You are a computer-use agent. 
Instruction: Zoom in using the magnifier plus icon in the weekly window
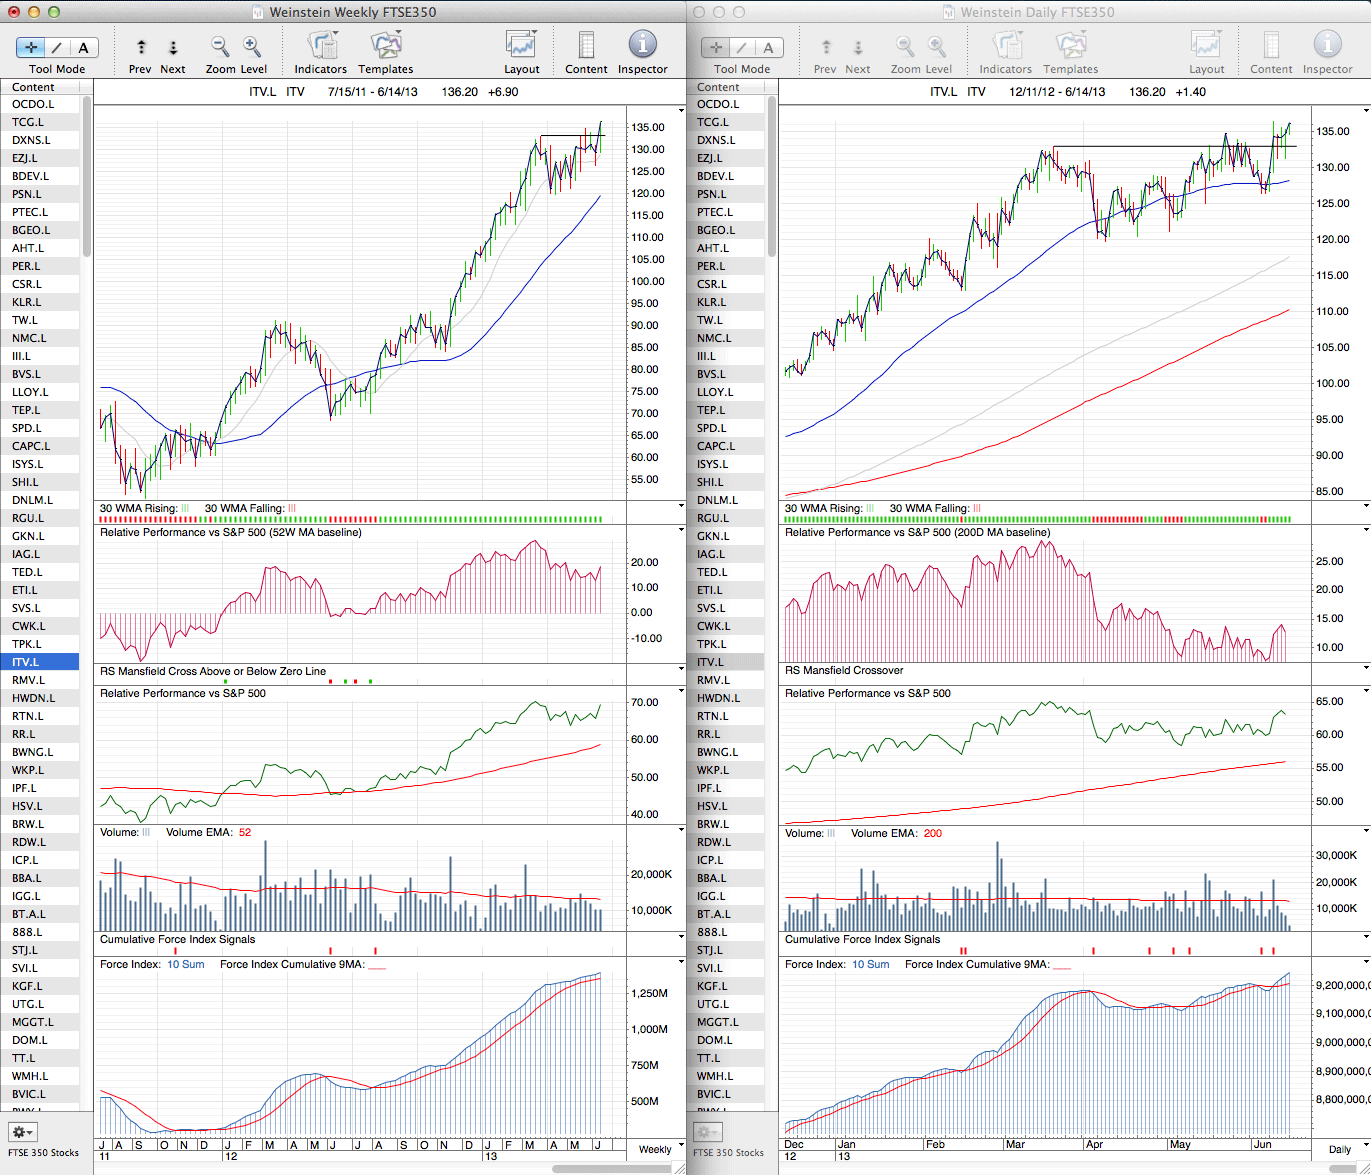tap(252, 47)
